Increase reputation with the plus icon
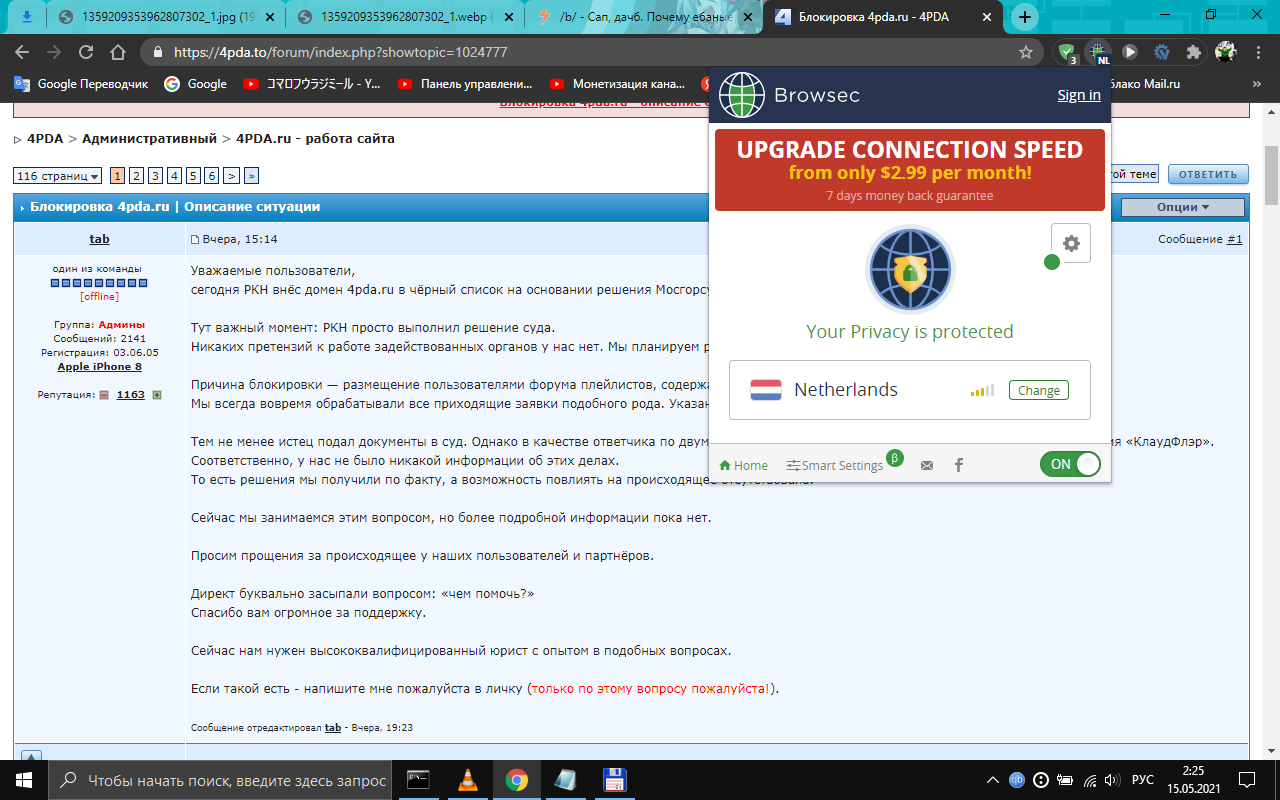The image size is (1280, 800). 156,395
